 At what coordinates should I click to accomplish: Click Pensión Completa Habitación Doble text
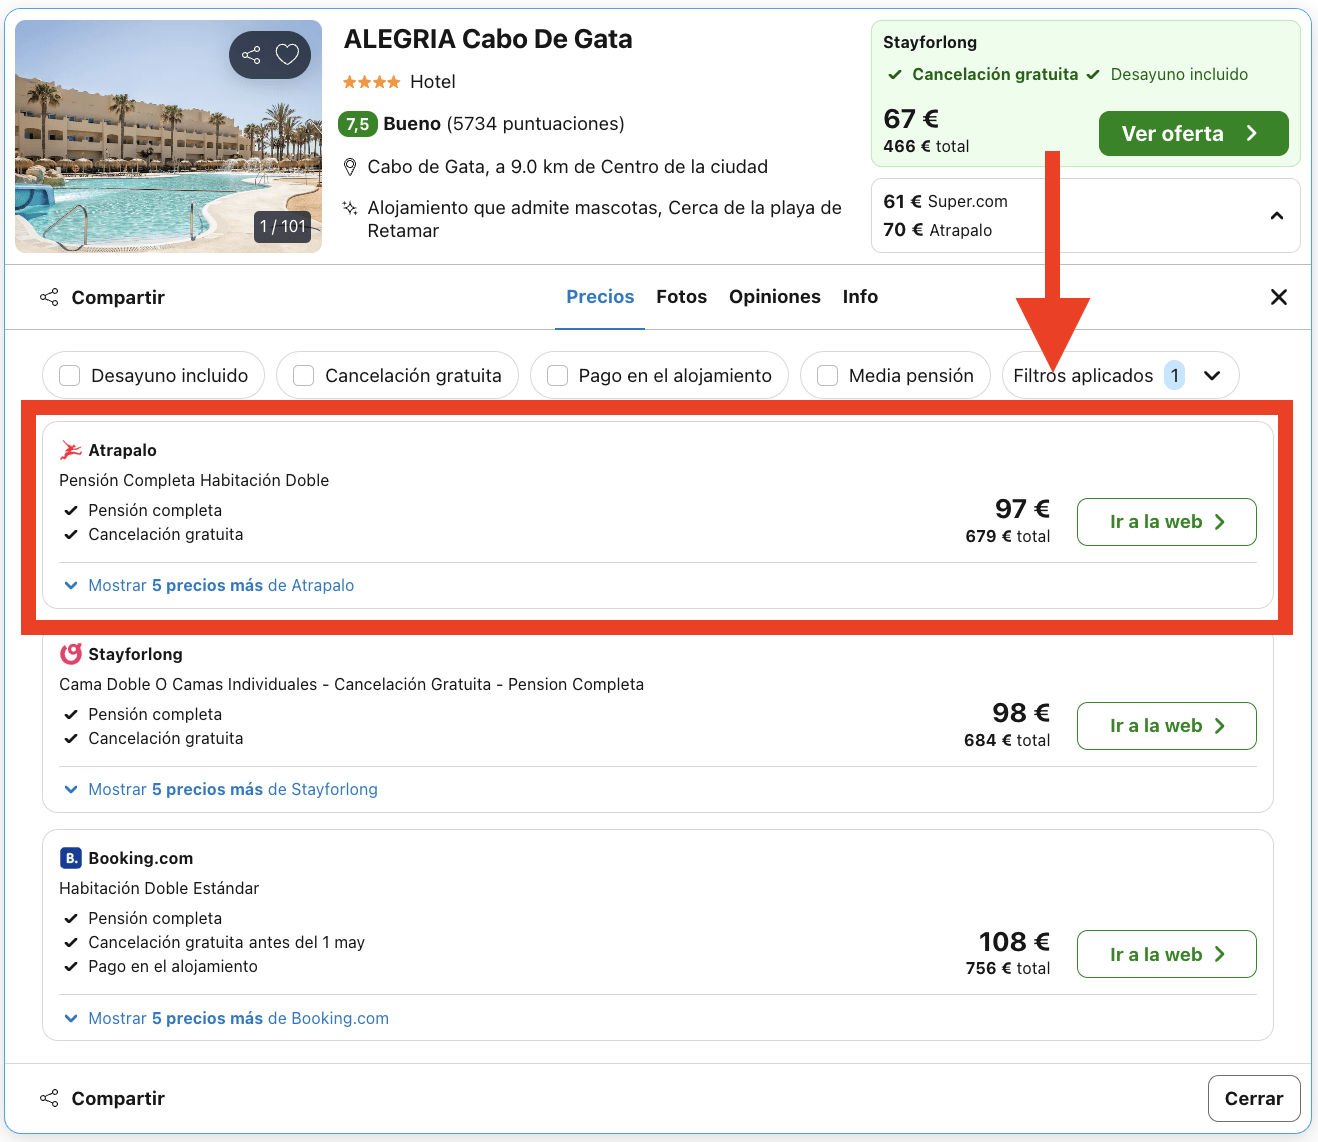(x=194, y=480)
